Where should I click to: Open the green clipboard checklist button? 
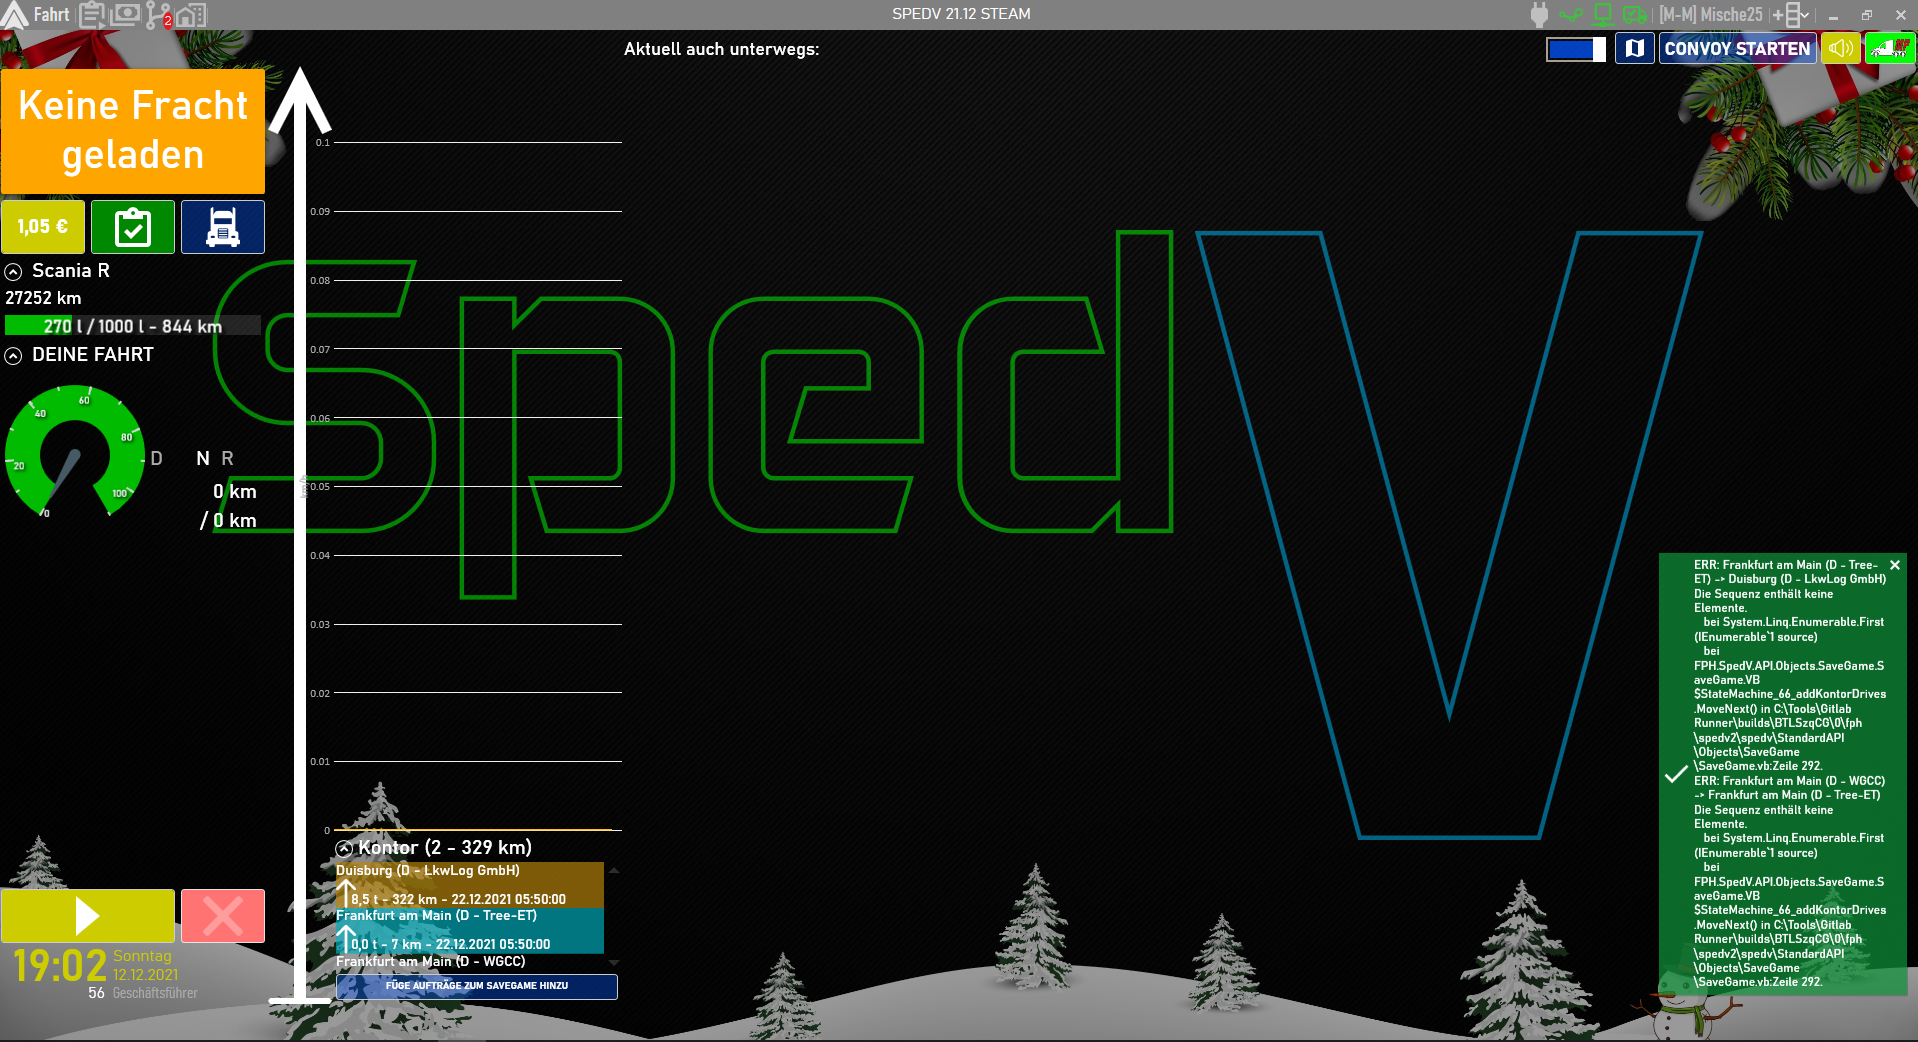(x=133, y=226)
